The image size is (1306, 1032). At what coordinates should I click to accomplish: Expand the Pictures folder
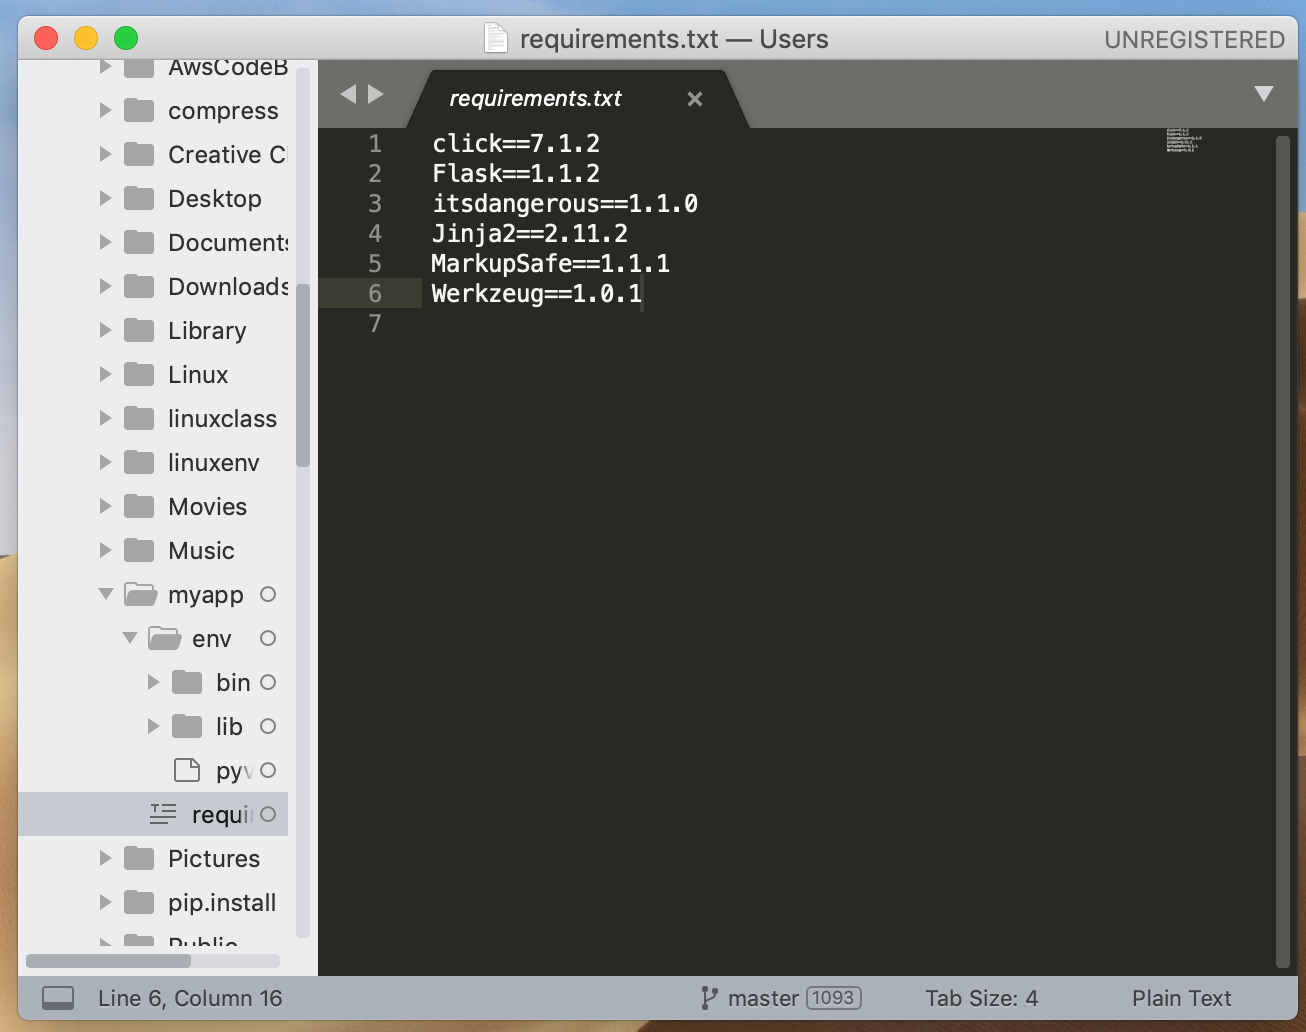click(105, 858)
